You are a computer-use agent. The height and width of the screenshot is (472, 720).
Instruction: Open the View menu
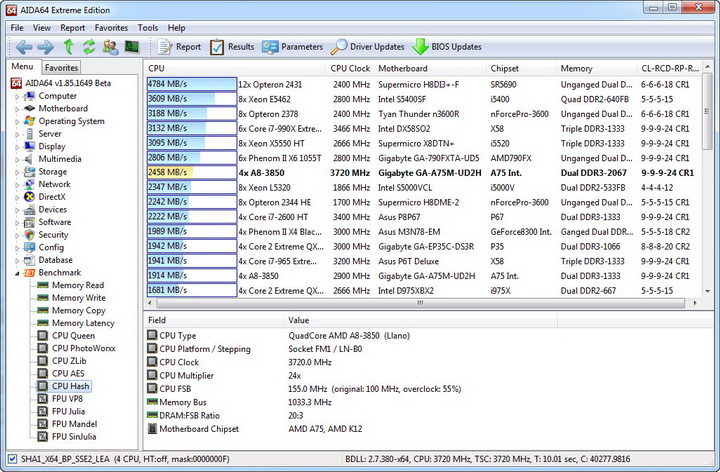click(x=41, y=28)
